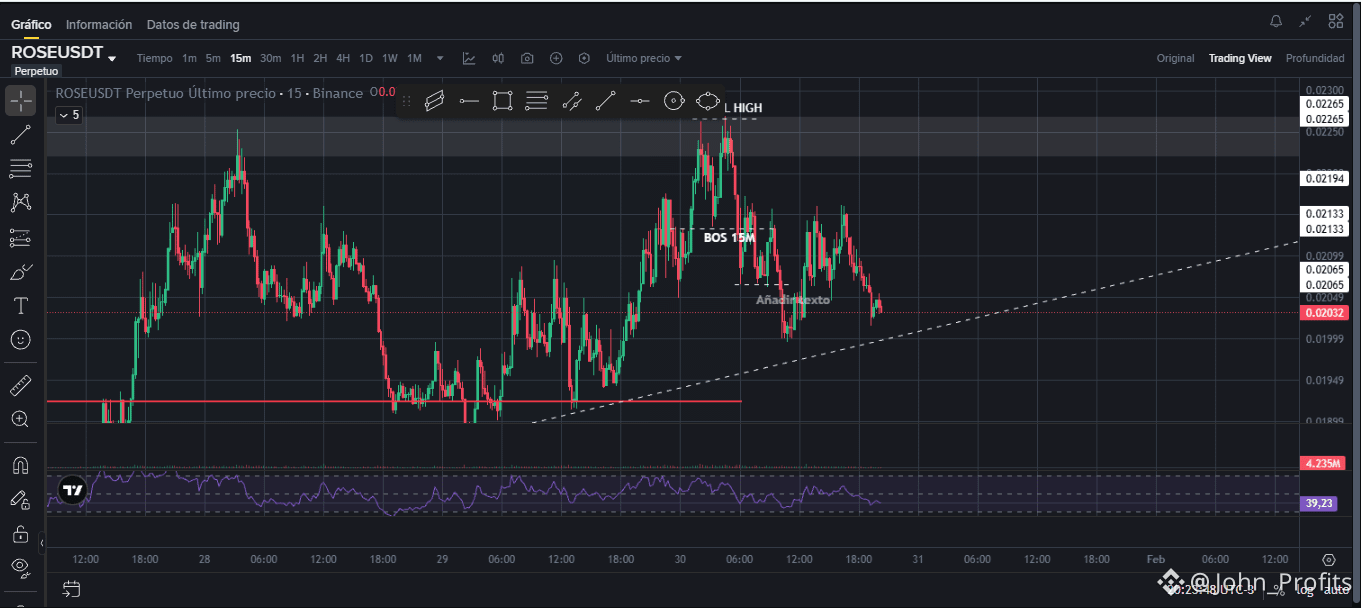Select the horizontal ray tool in floating toolbar
This screenshot has width=1361, height=608.
[469, 100]
